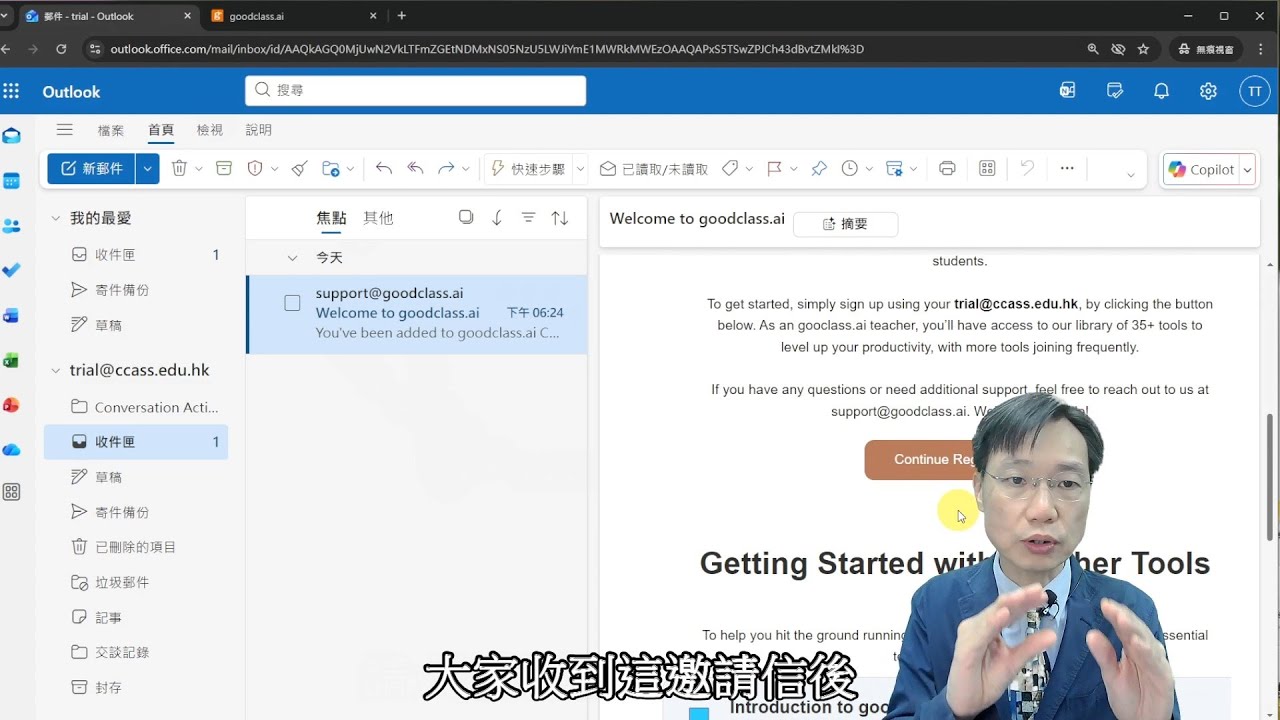
Task: Open Outlook settings gear
Action: (x=1208, y=91)
